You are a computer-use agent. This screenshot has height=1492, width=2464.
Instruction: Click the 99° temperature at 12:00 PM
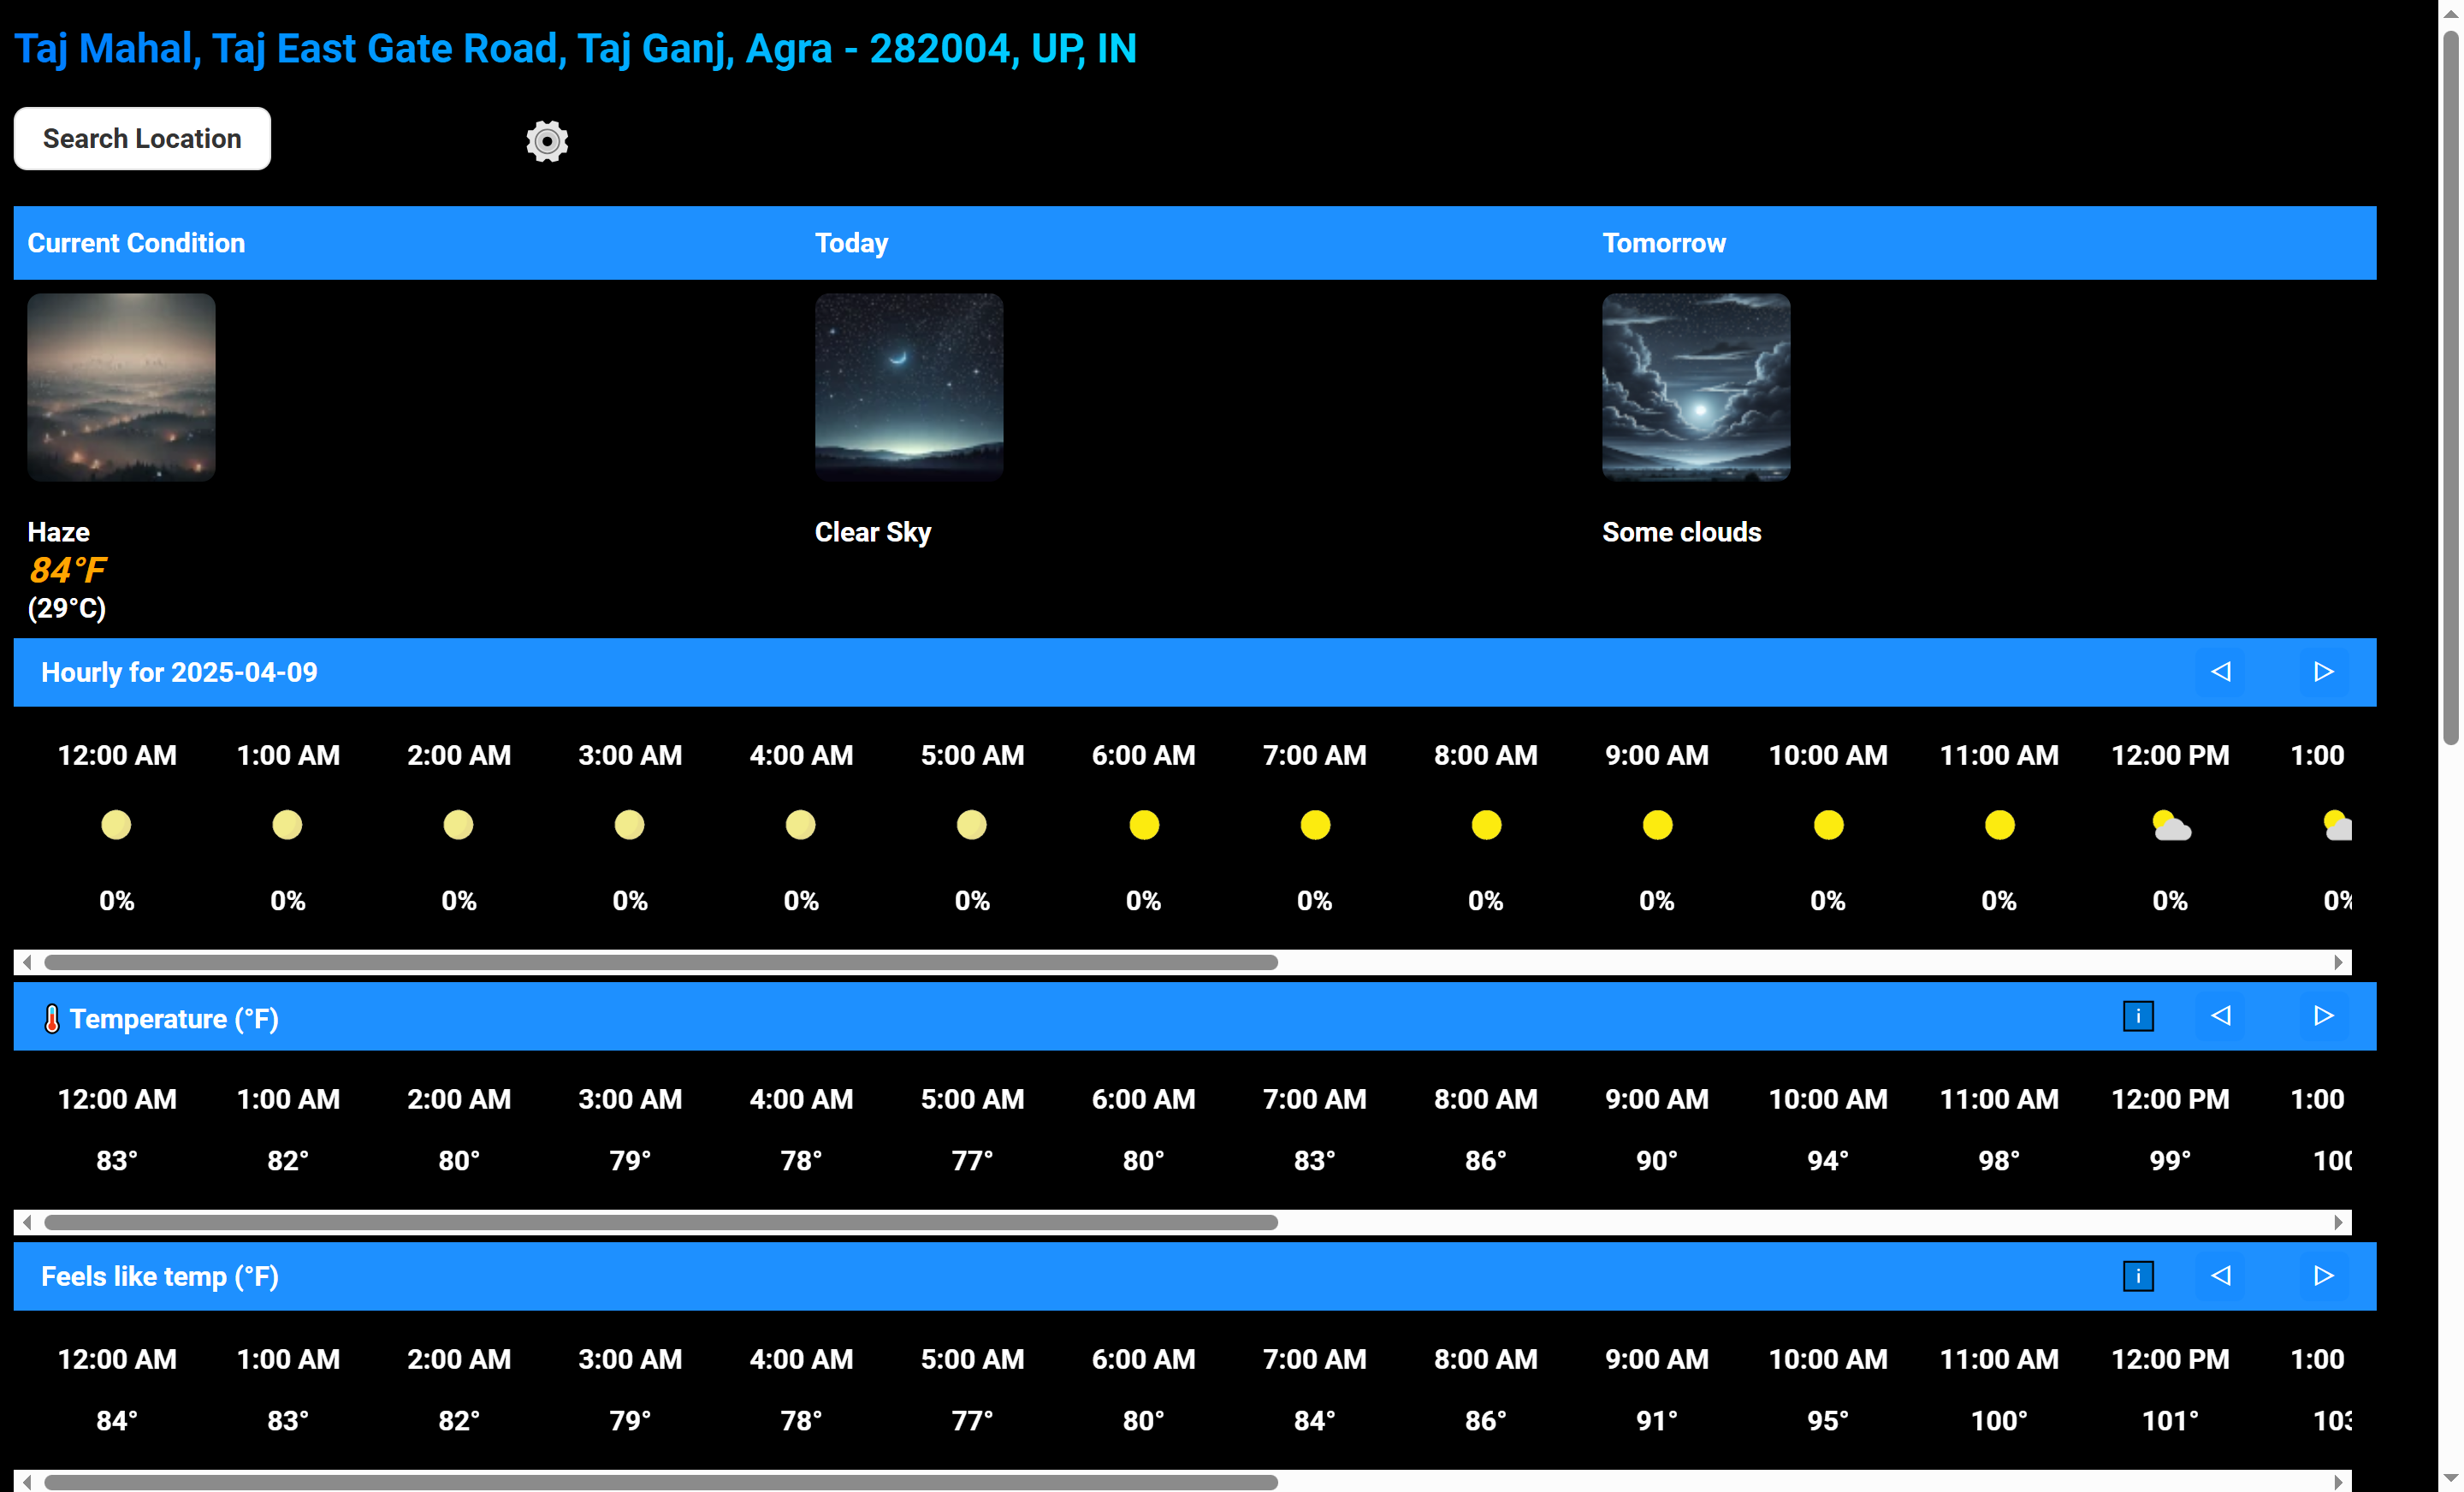point(2170,1161)
